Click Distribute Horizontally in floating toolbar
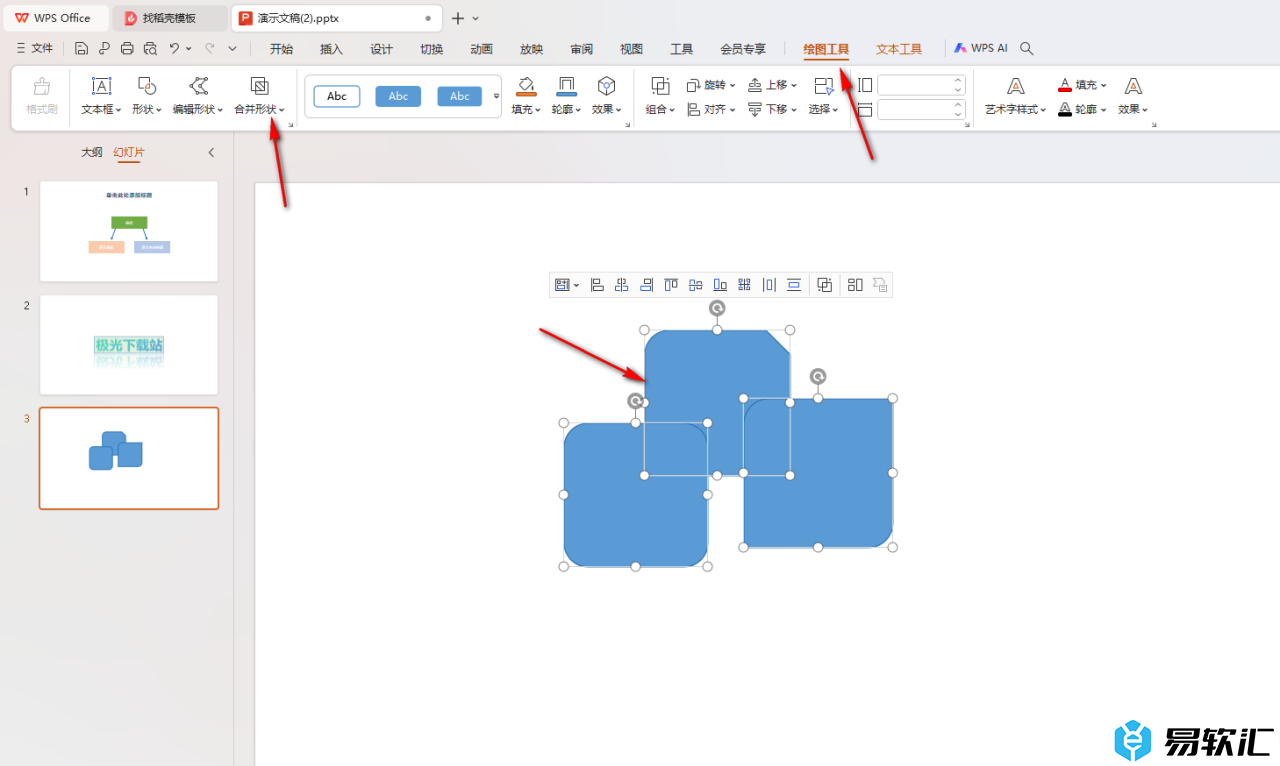Screen dimensions: 1280x766 coord(769,285)
